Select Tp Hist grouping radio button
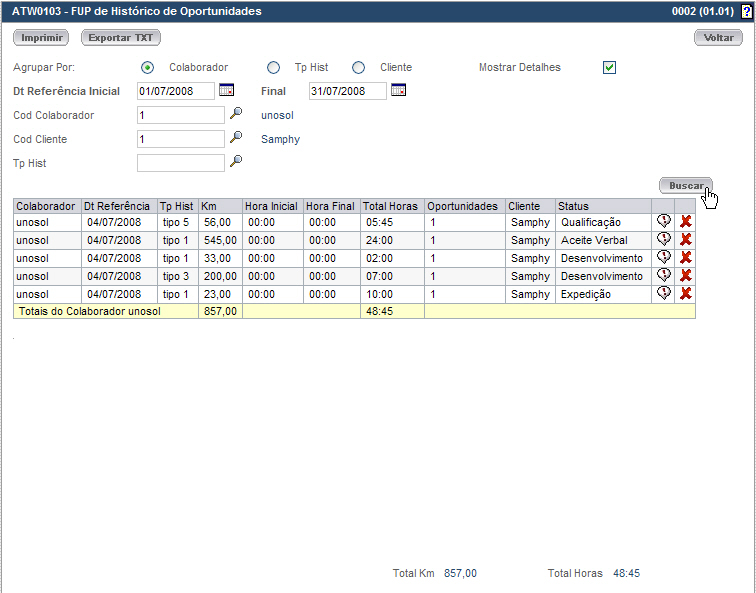 coord(274,68)
